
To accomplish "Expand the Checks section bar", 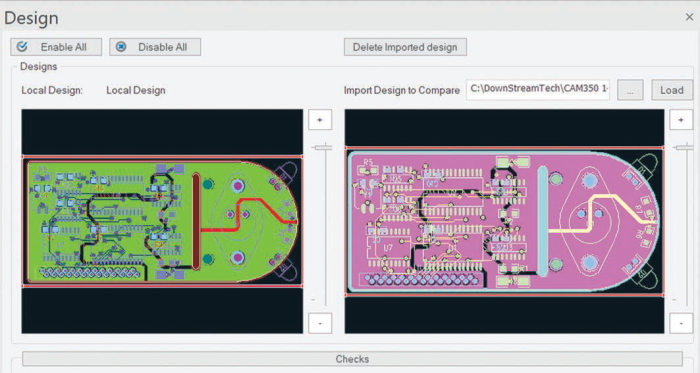I will [x=352, y=359].
